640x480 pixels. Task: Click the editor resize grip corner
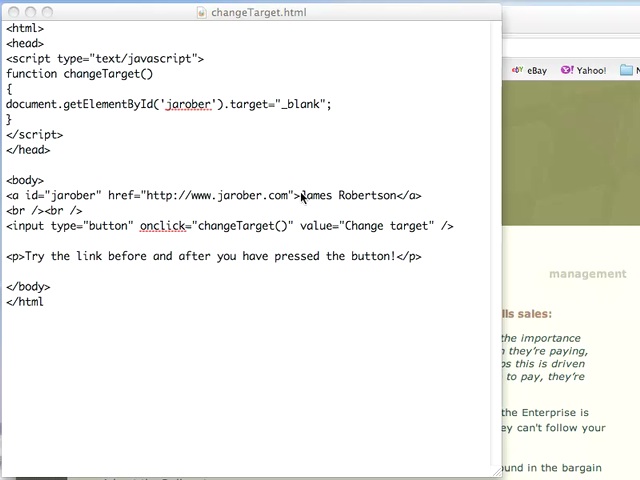pos(497,471)
